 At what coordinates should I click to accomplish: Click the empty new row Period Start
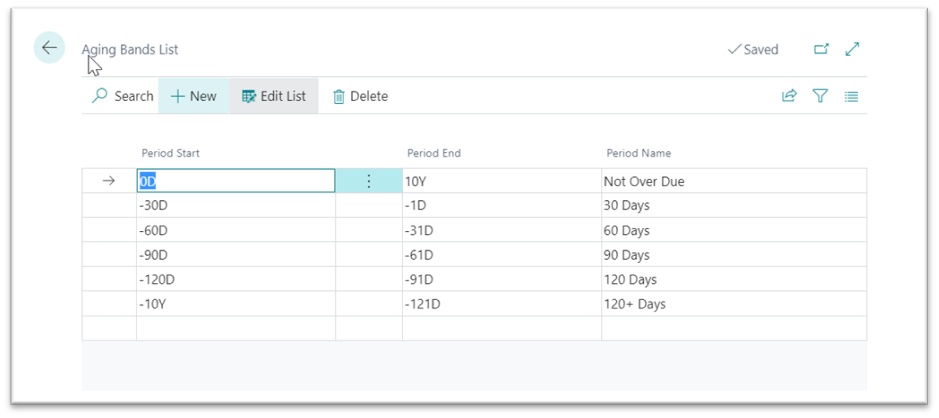coord(236,329)
